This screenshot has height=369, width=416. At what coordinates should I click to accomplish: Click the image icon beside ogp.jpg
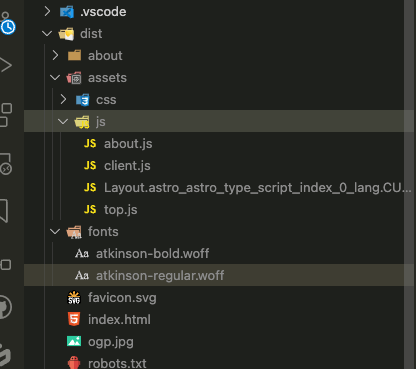click(x=74, y=341)
